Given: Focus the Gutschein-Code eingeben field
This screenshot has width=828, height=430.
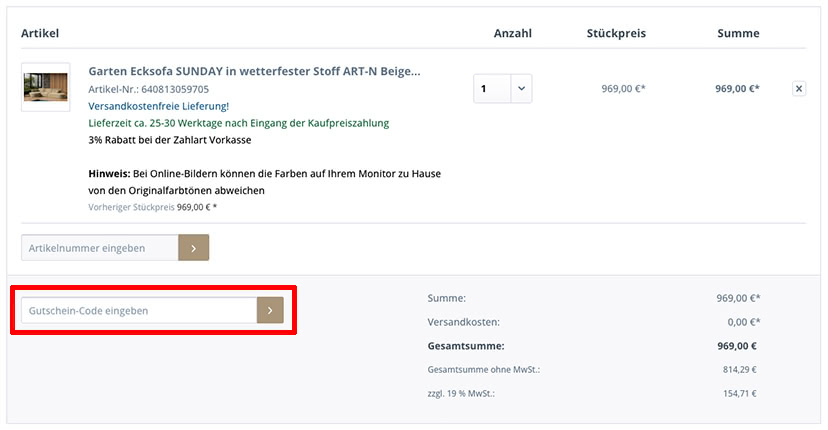Looking at the screenshot, I should tap(139, 311).
